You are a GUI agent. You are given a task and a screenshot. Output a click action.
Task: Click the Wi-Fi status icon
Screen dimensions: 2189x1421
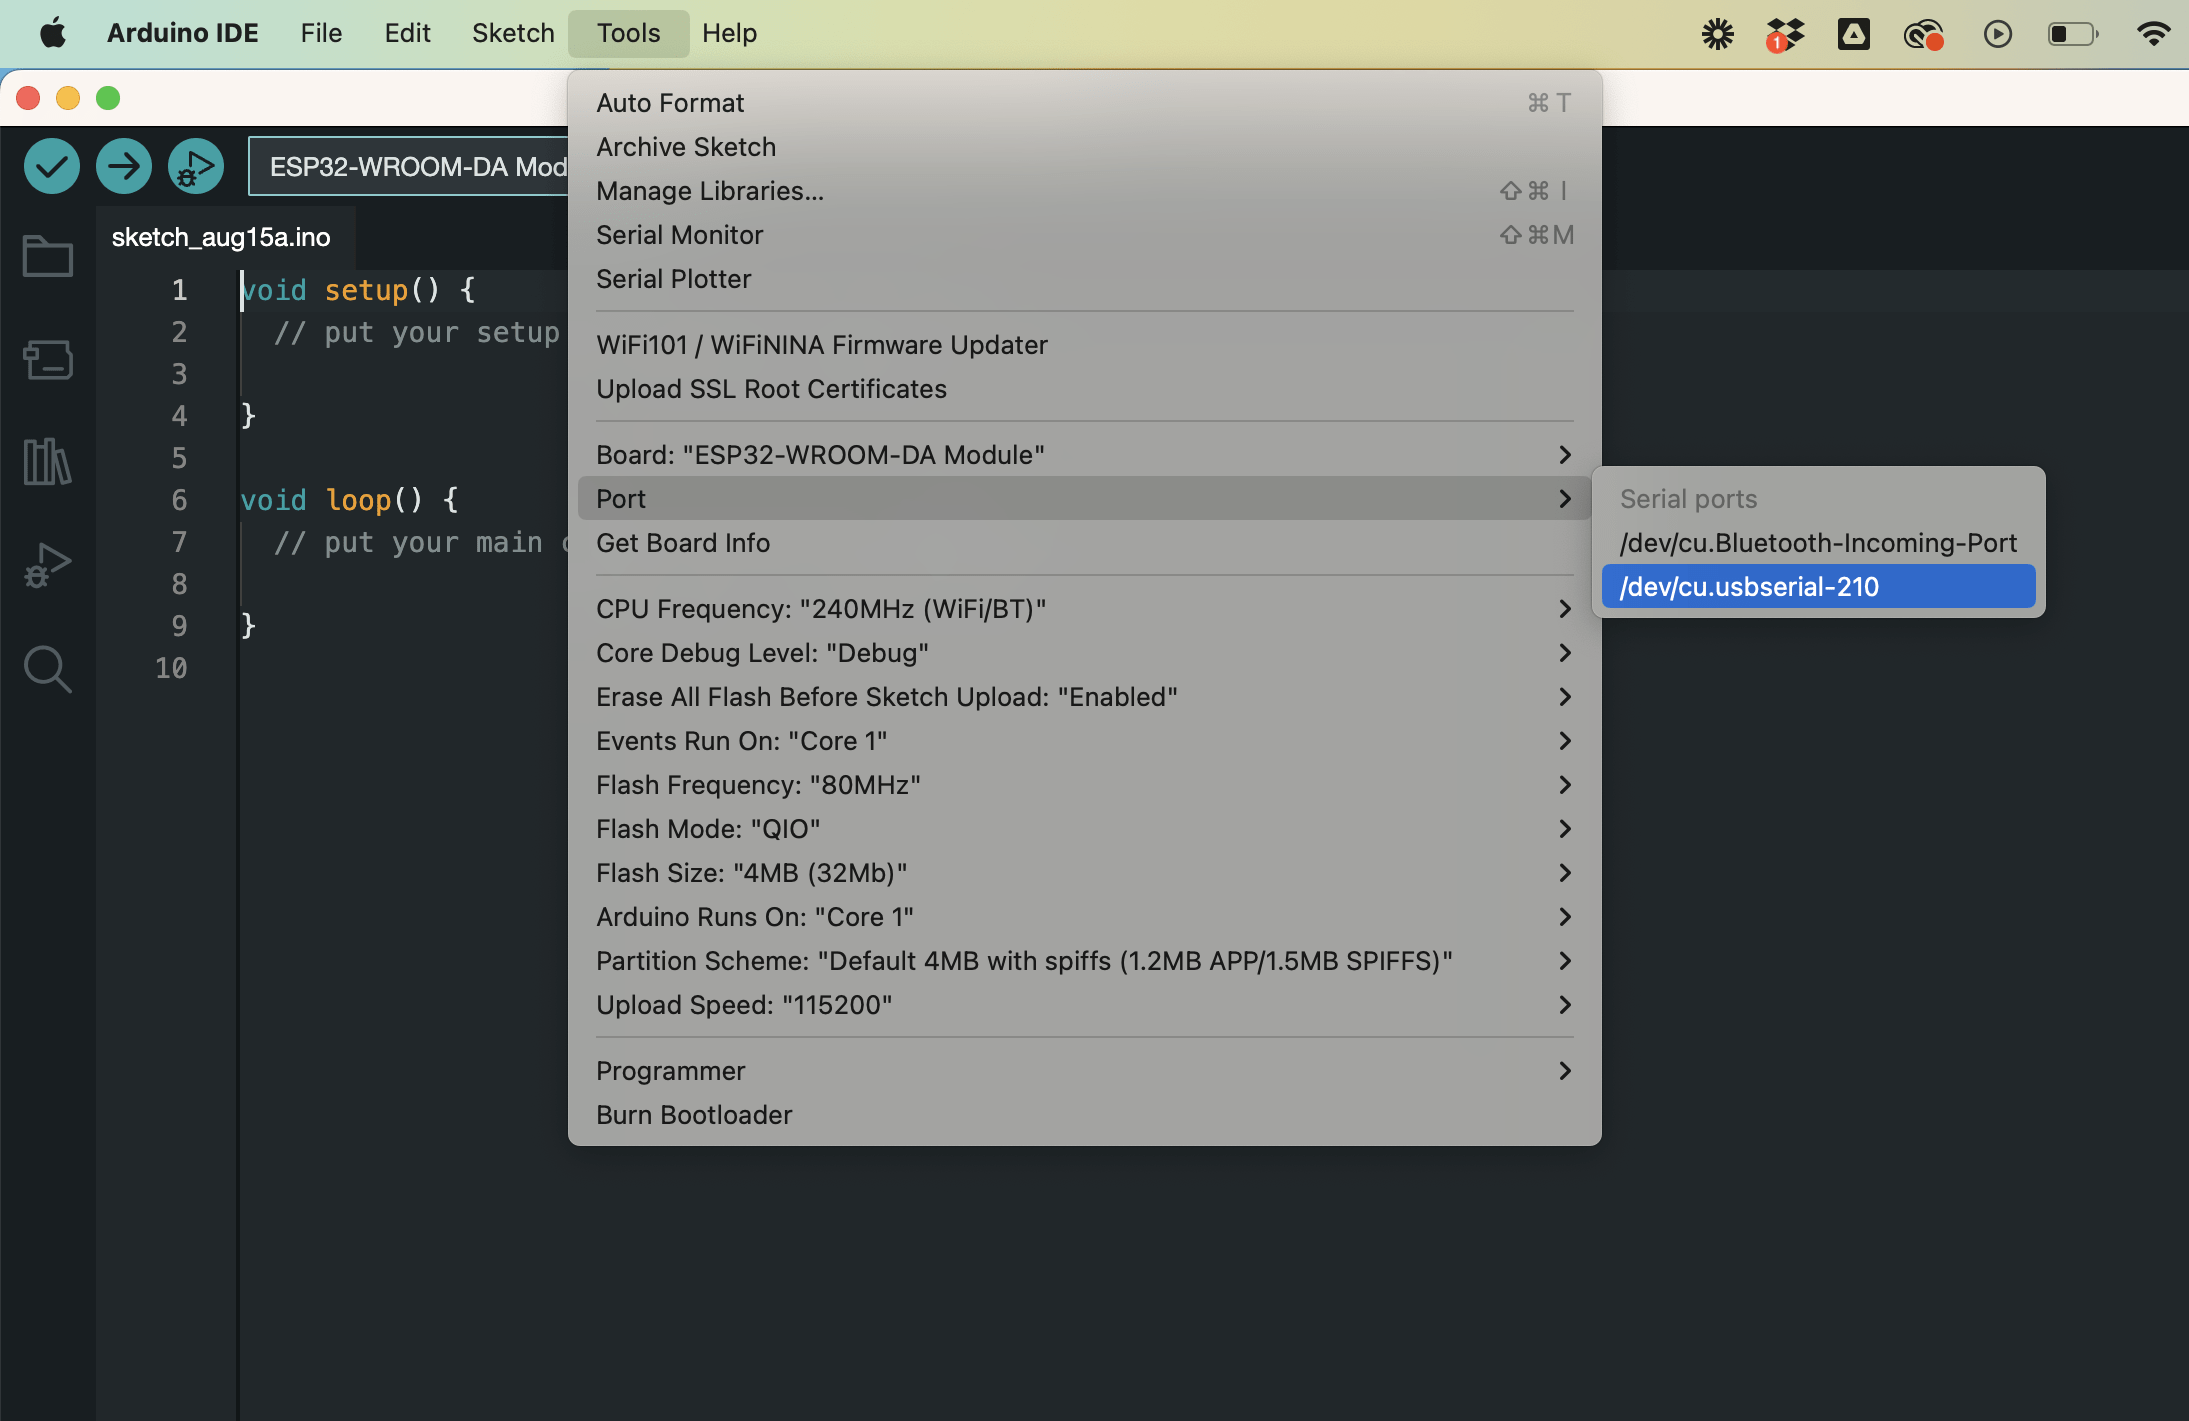click(2153, 34)
